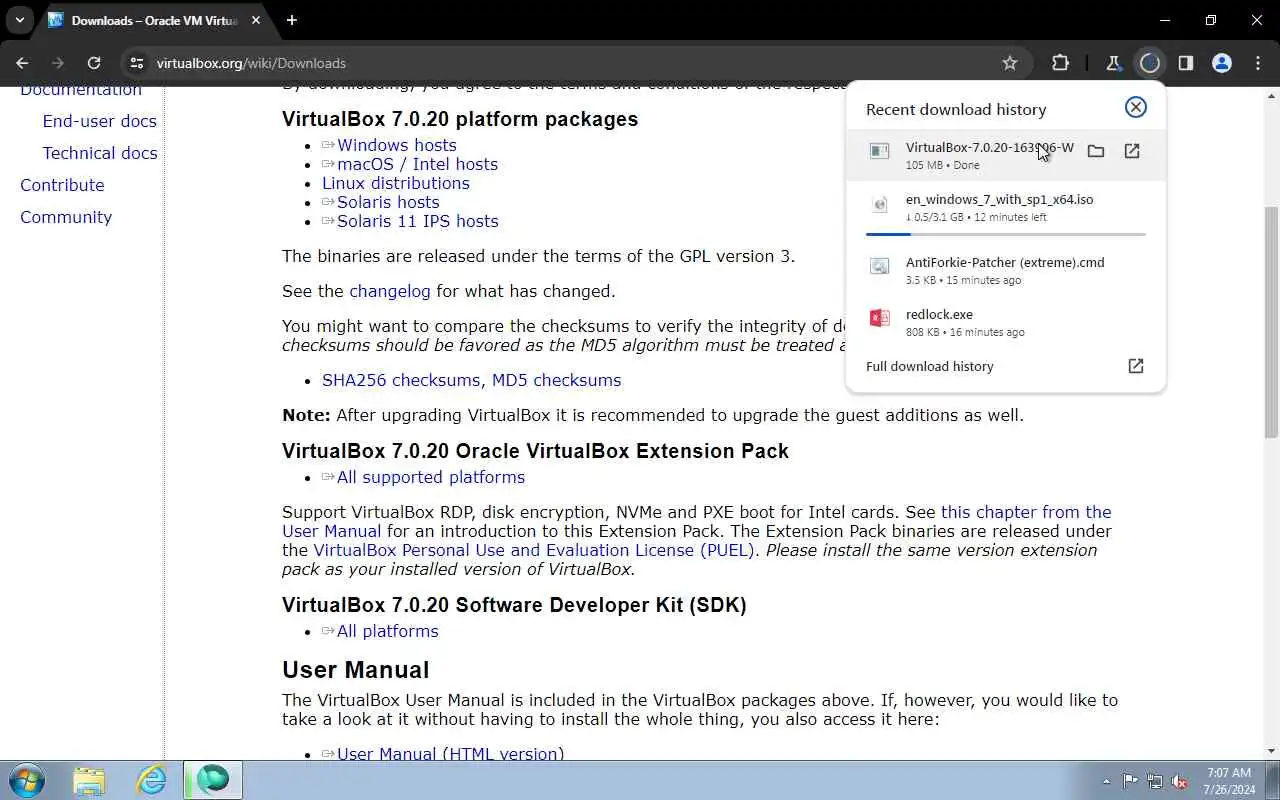Open the MD5 checksums link
This screenshot has width=1280, height=800.
[x=556, y=380]
